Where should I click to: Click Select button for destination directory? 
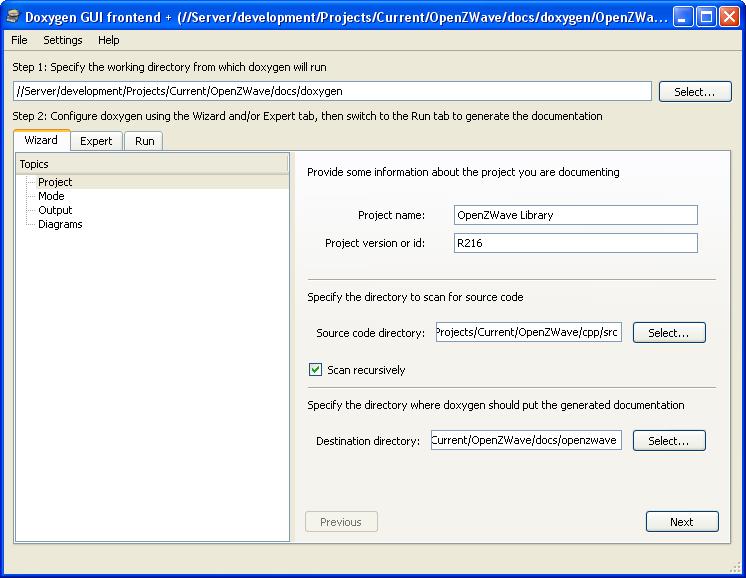tap(669, 441)
